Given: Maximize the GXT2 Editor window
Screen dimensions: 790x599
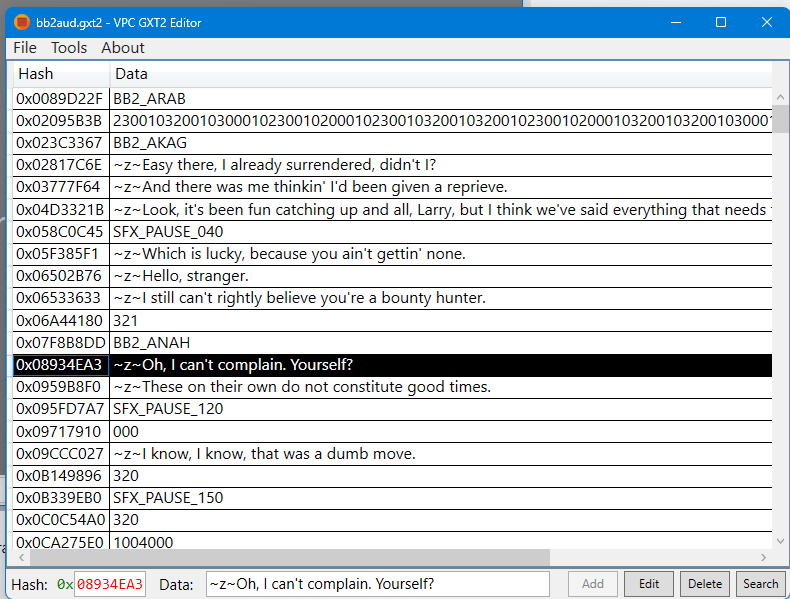Looking at the screenshot, I should point(721,22).
